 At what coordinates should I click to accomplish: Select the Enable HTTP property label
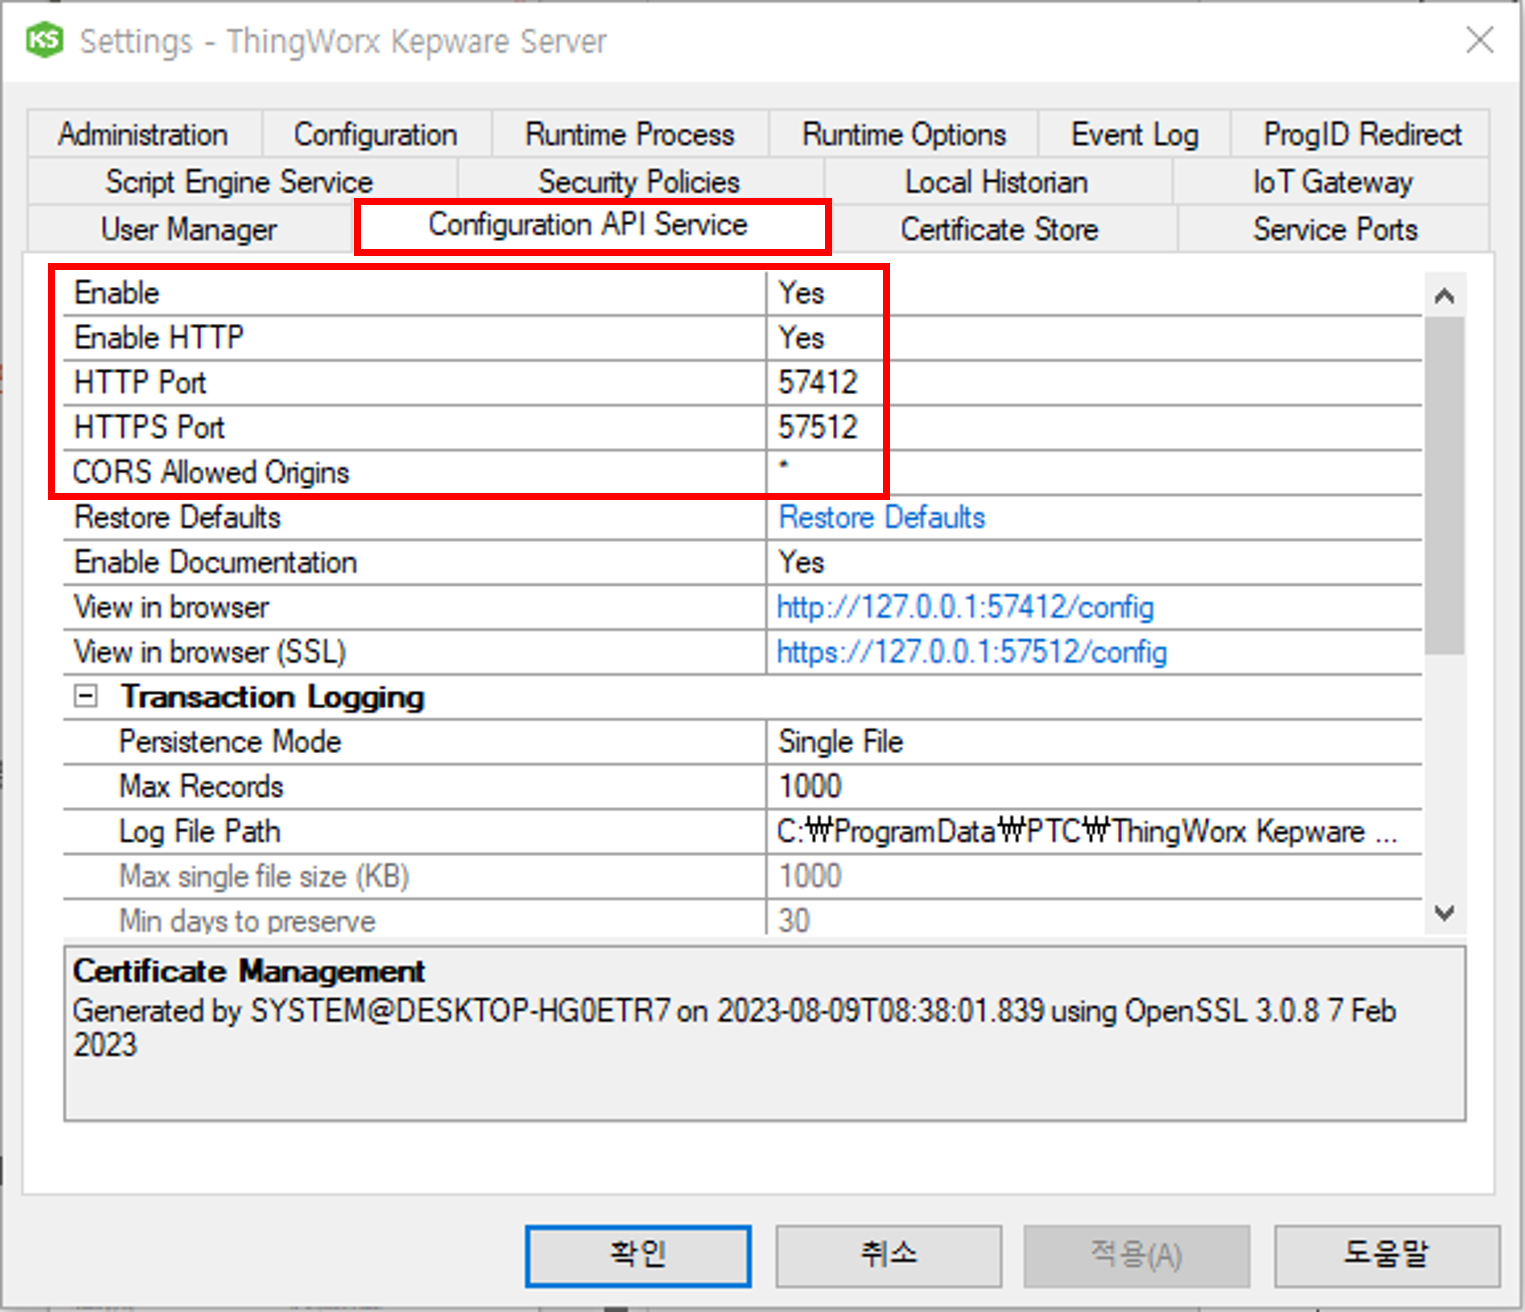pos(159,338)
